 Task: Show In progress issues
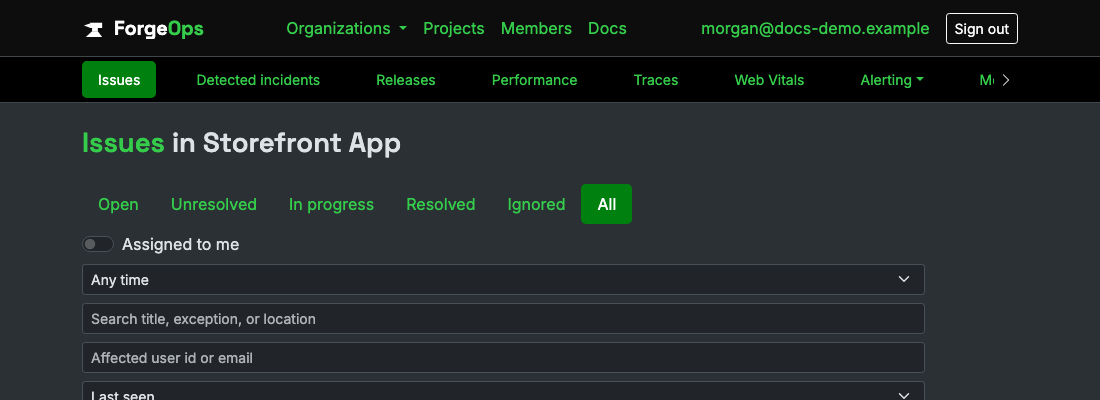331,204
